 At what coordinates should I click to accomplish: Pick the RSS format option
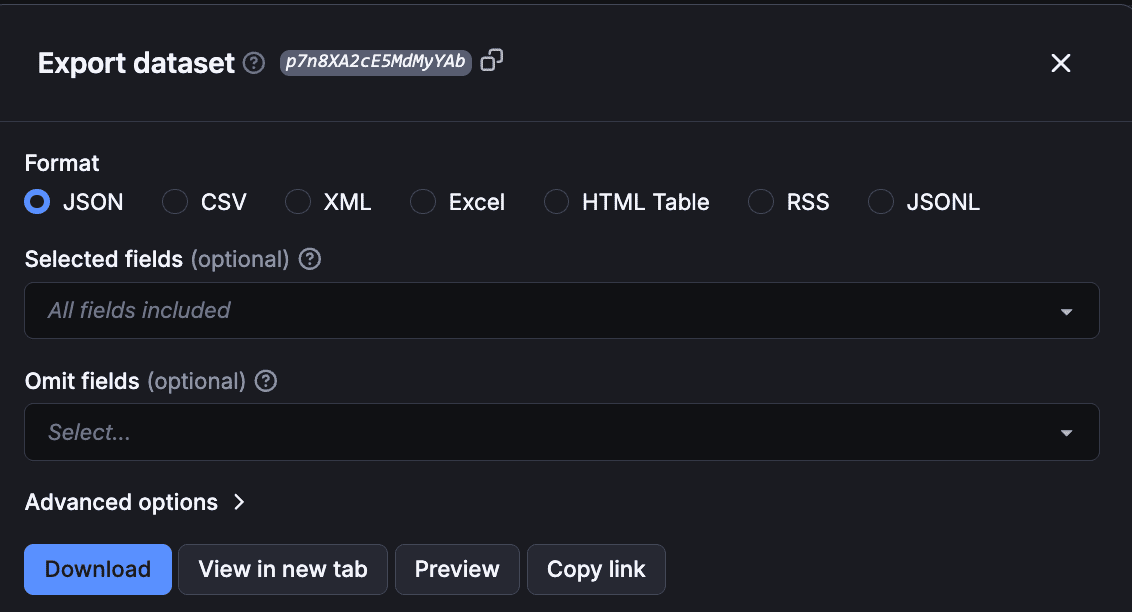point(760,202)
